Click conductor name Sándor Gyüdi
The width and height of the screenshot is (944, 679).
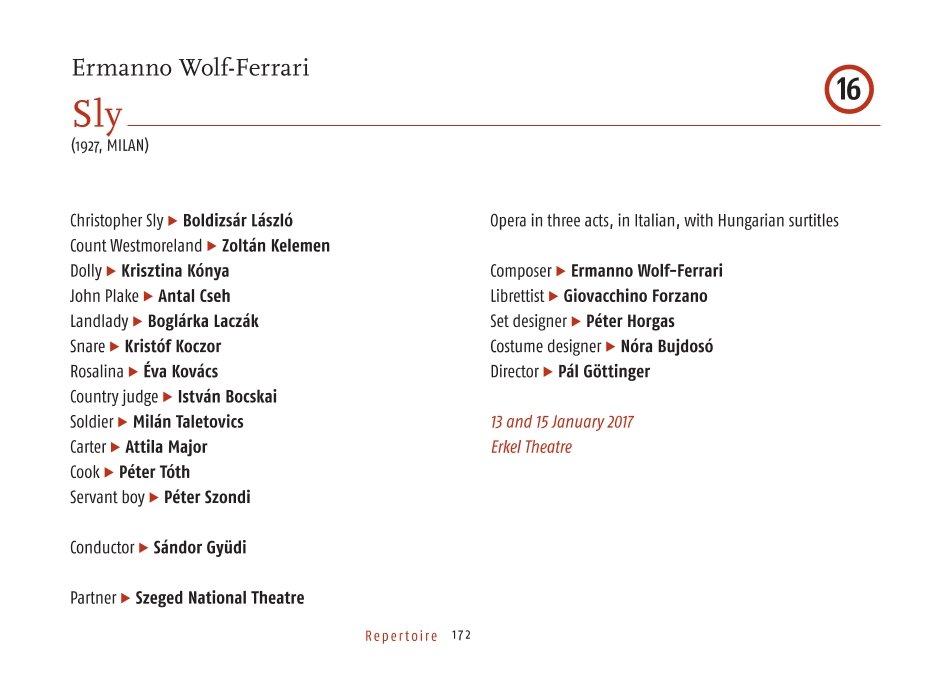tap(200, 547)
